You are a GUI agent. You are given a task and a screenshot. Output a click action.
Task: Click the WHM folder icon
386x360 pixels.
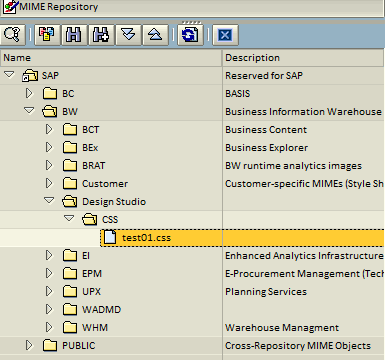pos(70,328)
